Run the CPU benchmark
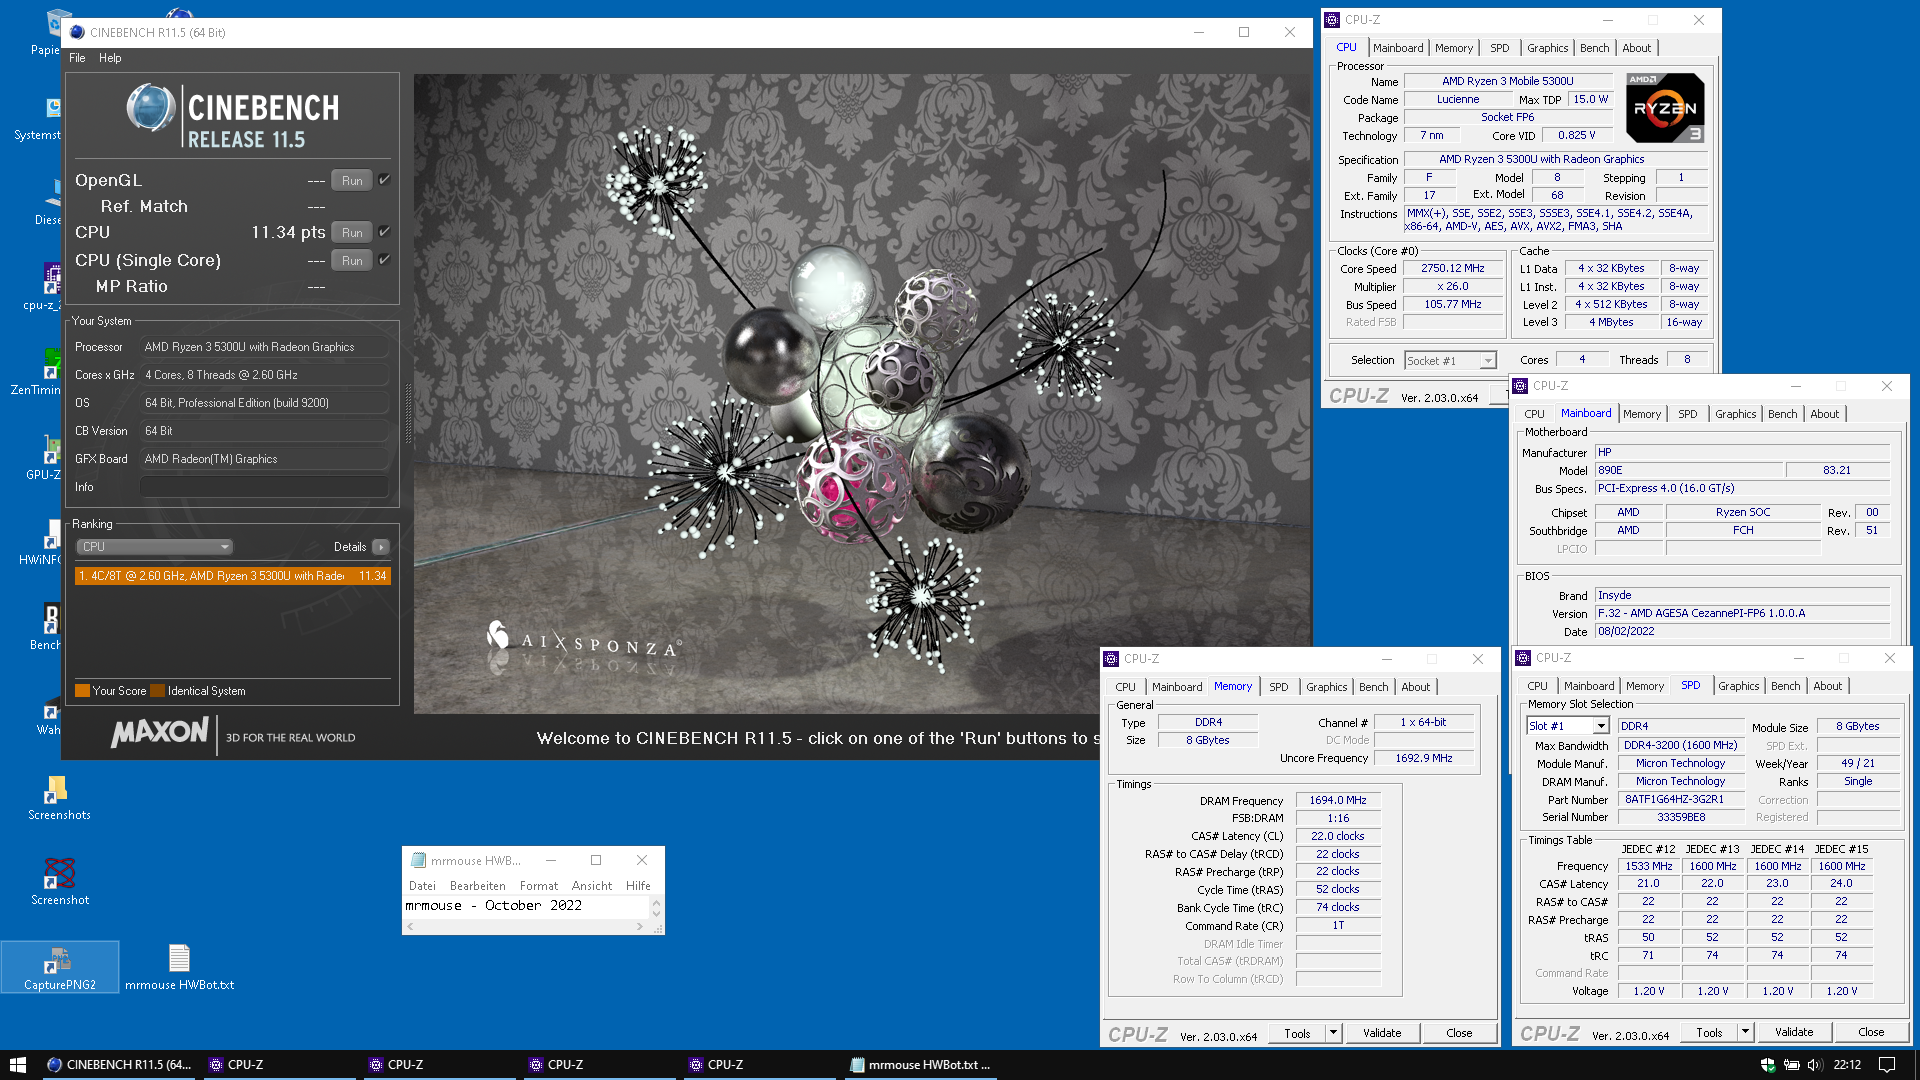This screenshot has width=1920, height=1080. tap(352, 232)
